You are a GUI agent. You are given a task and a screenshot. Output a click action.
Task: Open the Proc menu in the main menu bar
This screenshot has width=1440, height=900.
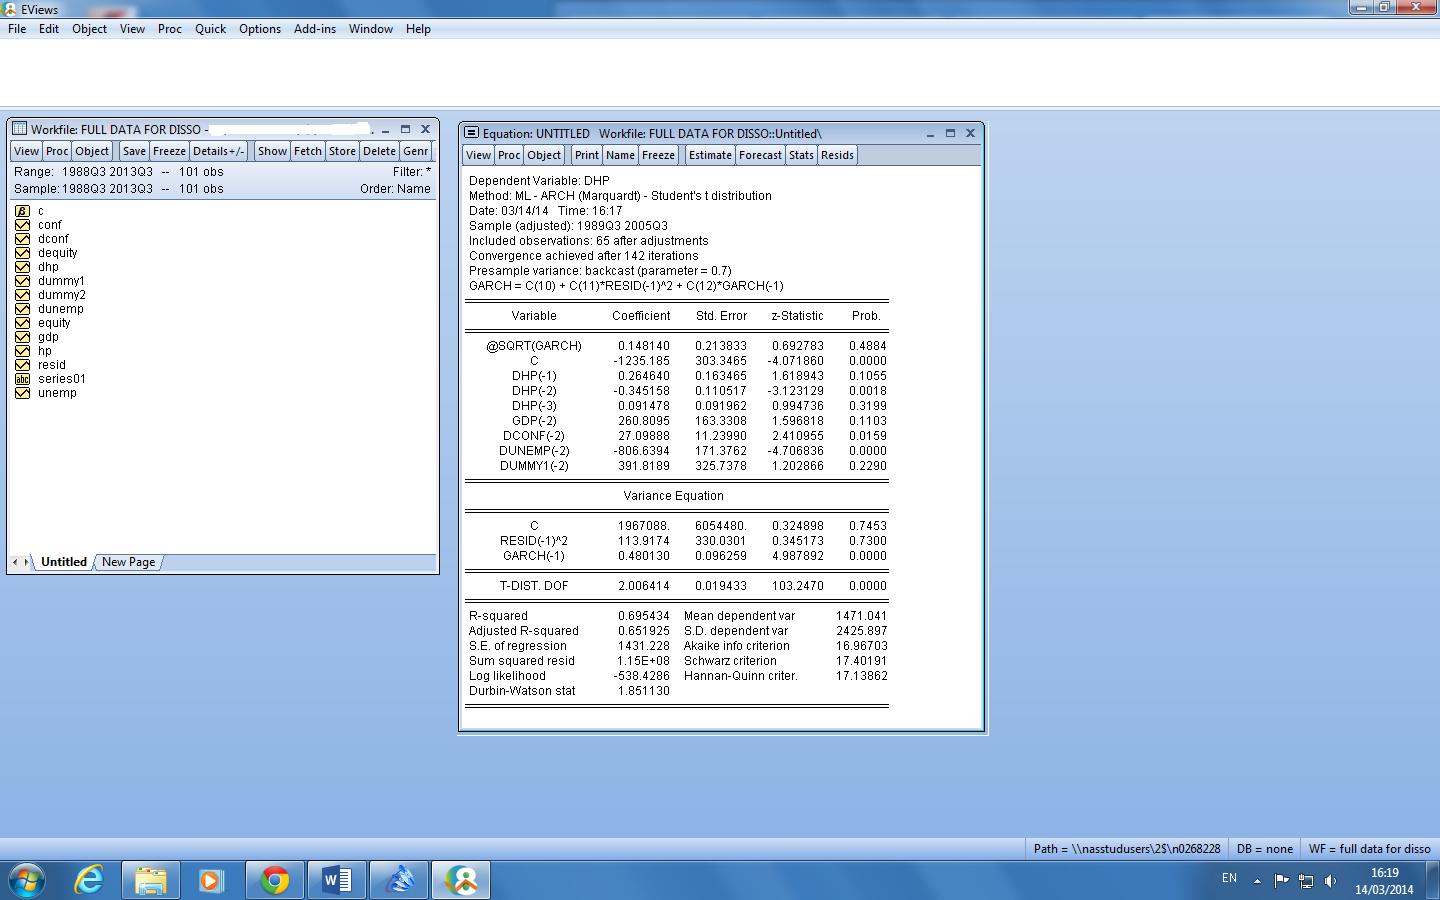pyautogui.click(x=170, y=29)
